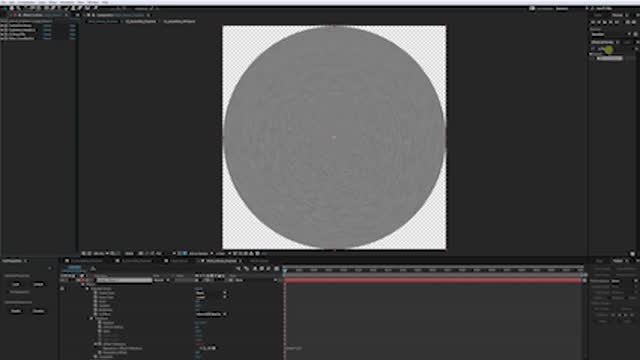Toggle mute audio in Preview panel
Screen dimensions: 640x360
tap(628, 22)
